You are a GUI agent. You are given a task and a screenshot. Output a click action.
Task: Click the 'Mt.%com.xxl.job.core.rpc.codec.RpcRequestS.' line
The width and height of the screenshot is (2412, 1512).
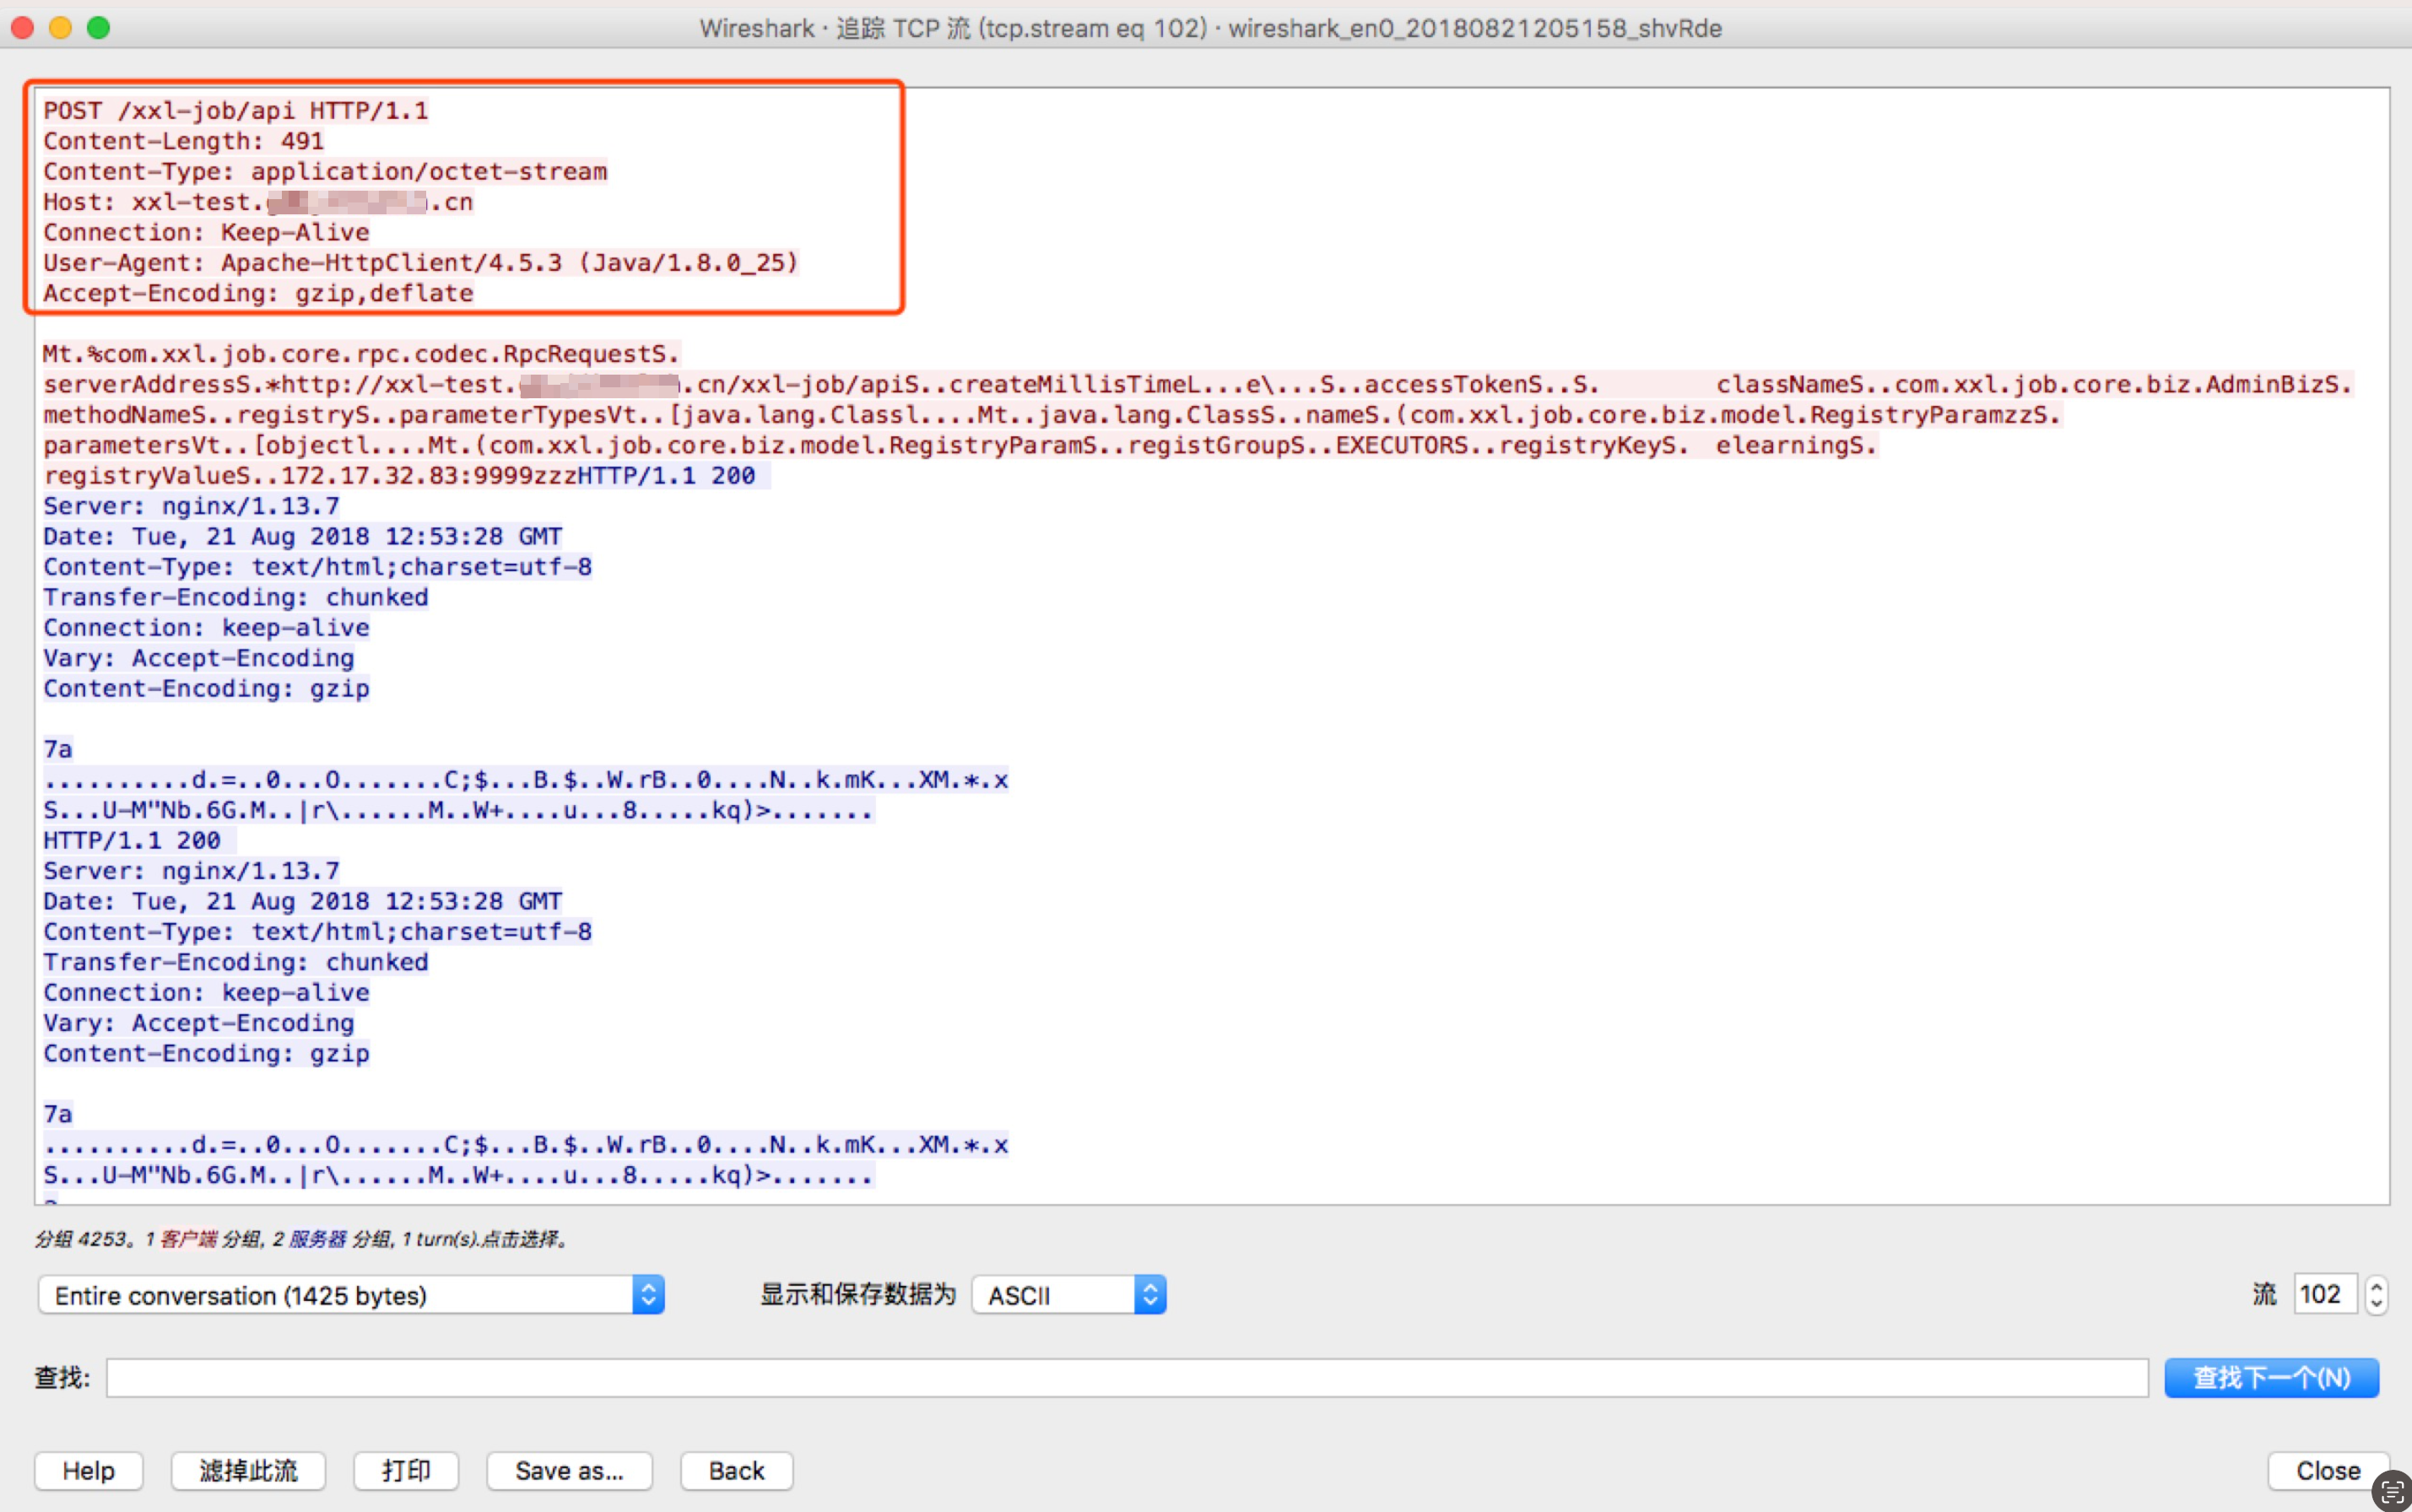click(361, 354)
